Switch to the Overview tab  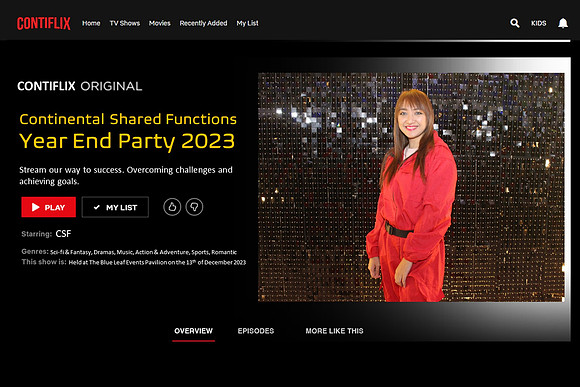193,331
